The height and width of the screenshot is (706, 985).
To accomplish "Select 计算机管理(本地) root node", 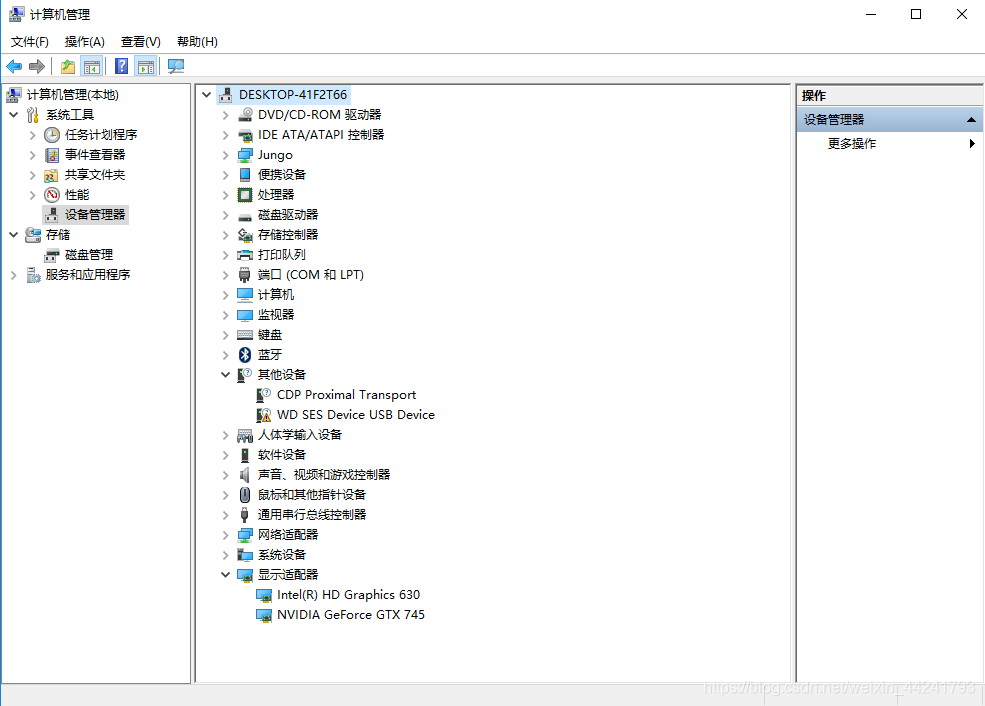I will click(x=72, y=95).
